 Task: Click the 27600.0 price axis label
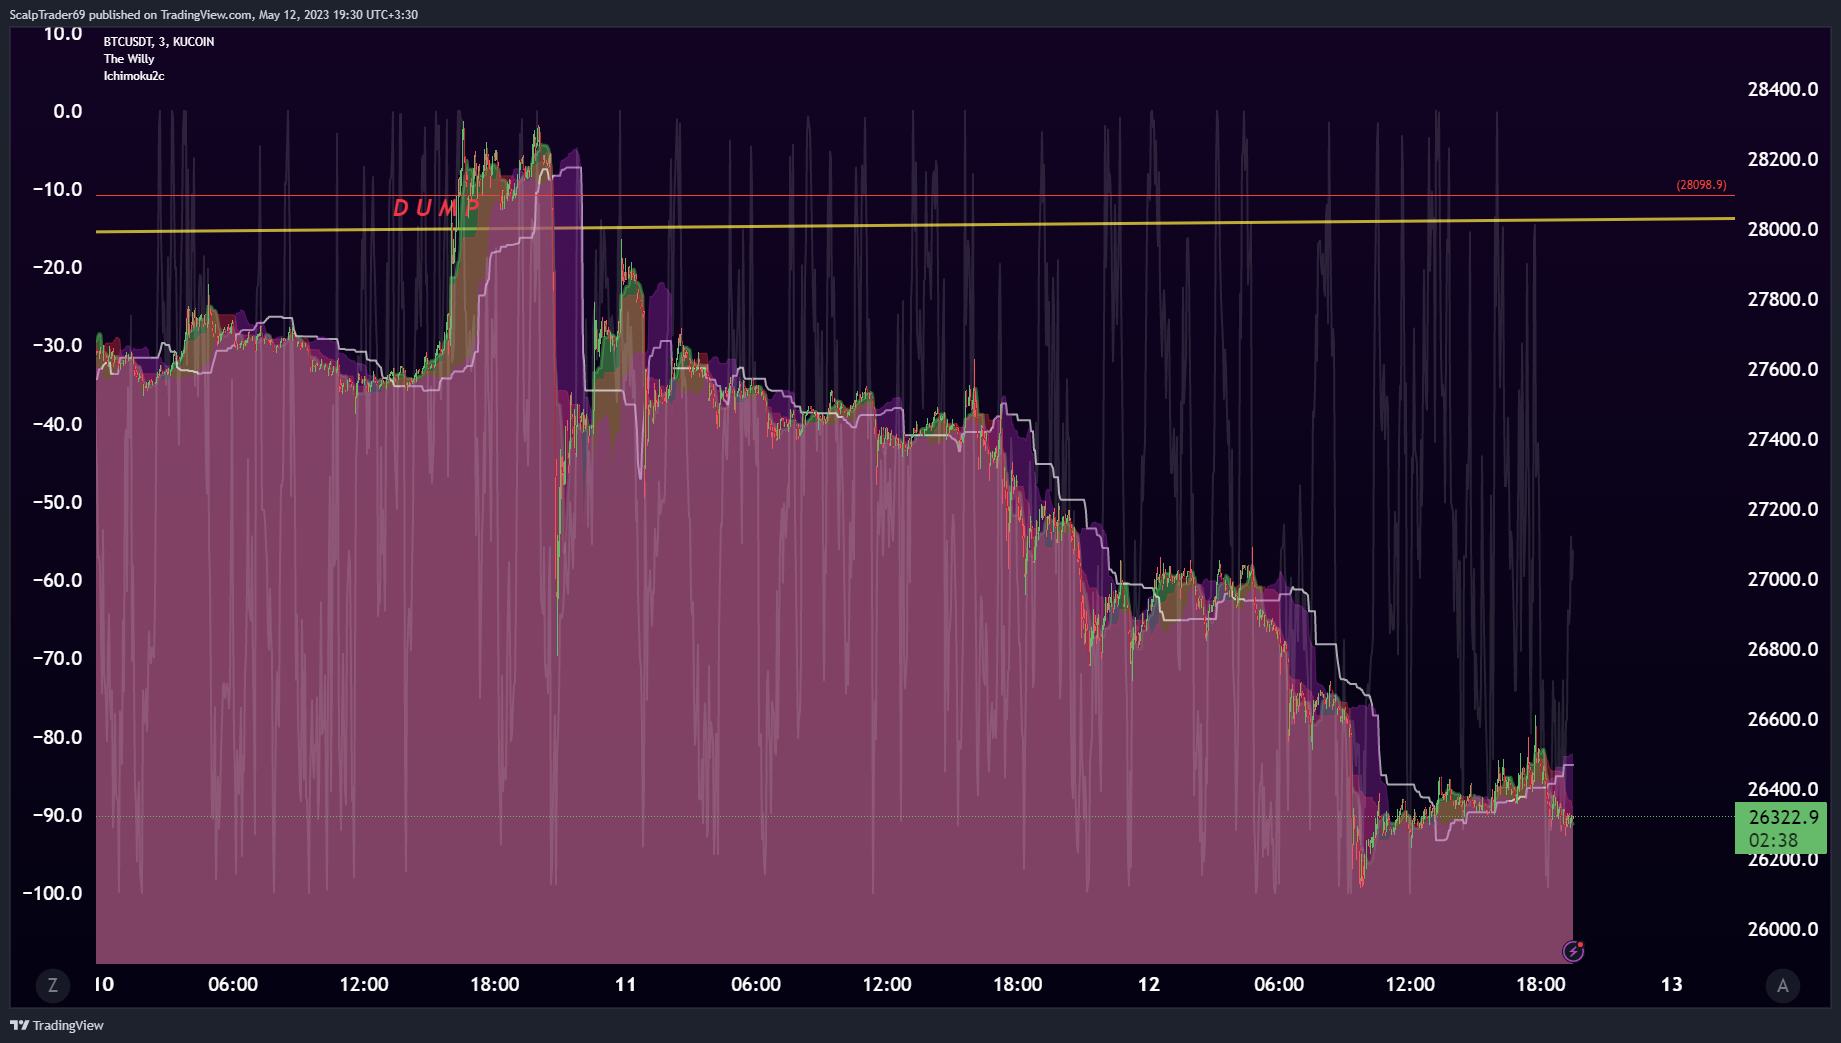[x=1783, y=369]
